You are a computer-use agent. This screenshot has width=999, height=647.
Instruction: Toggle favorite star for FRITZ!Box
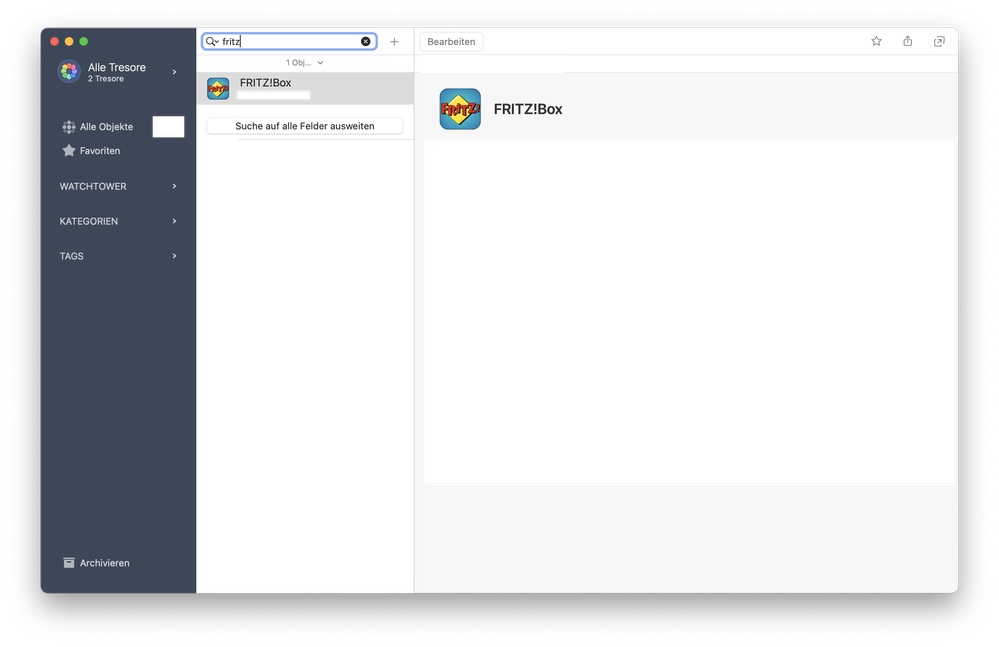[x=876, y=41]
